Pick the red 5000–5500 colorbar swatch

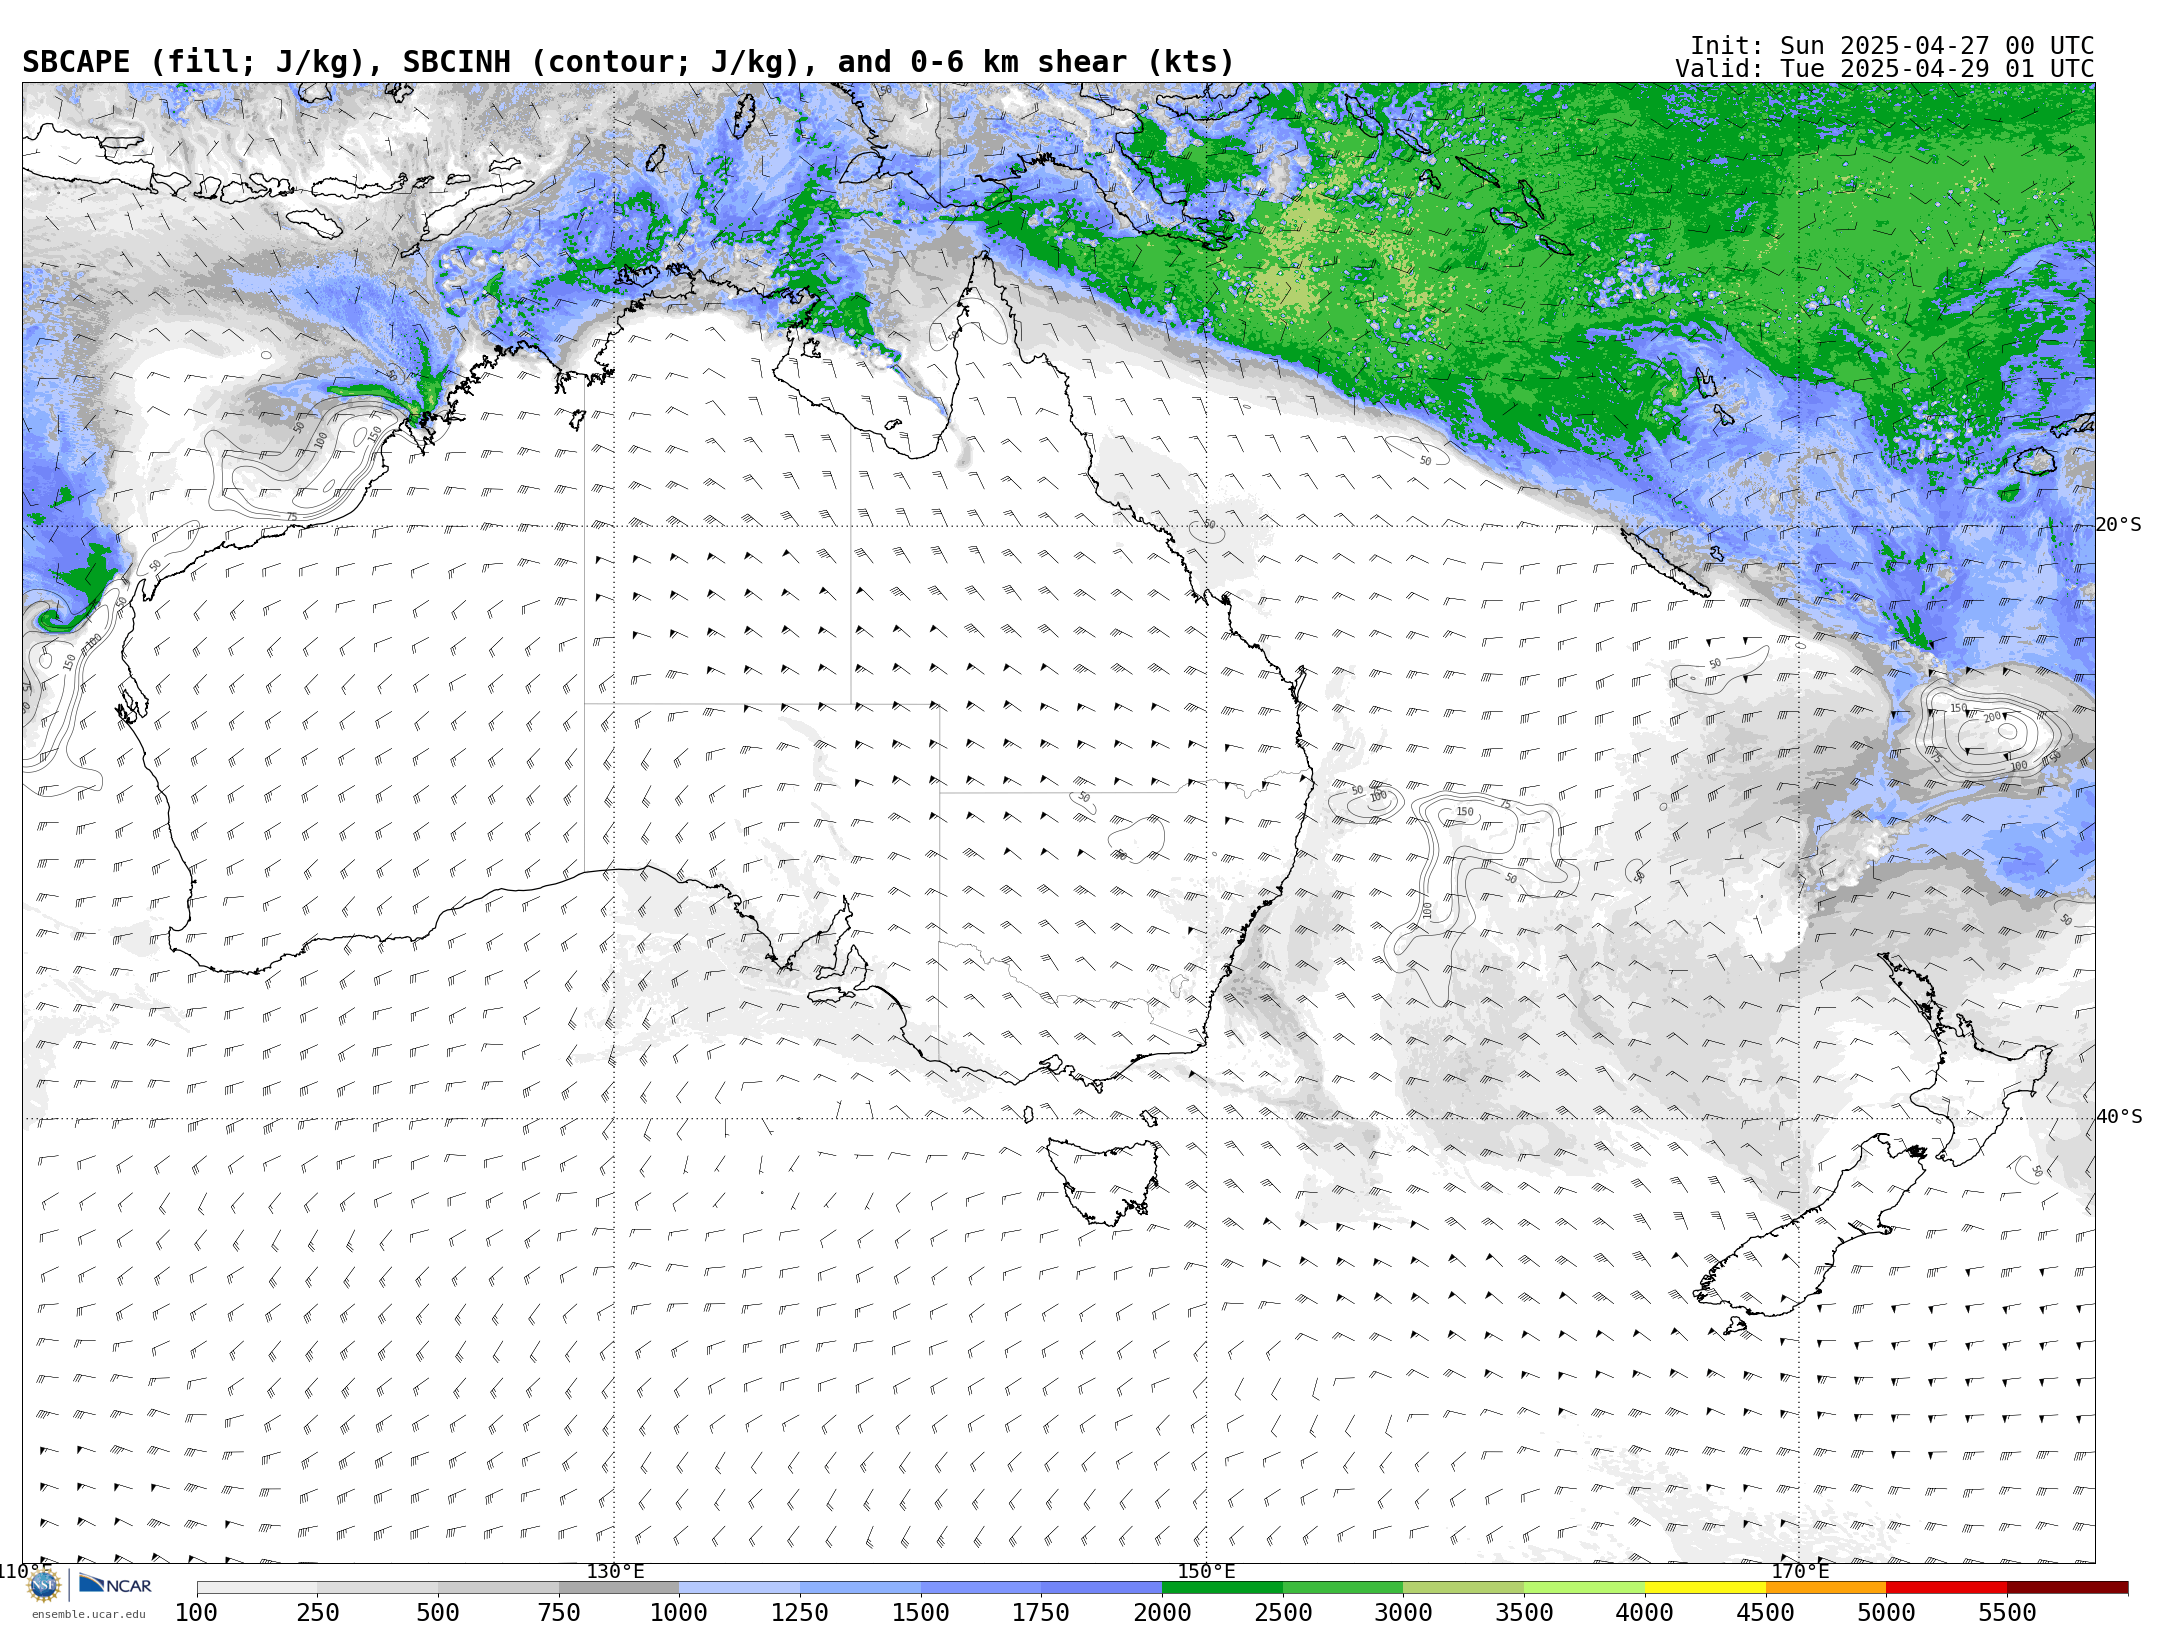pos(1946,1588)
